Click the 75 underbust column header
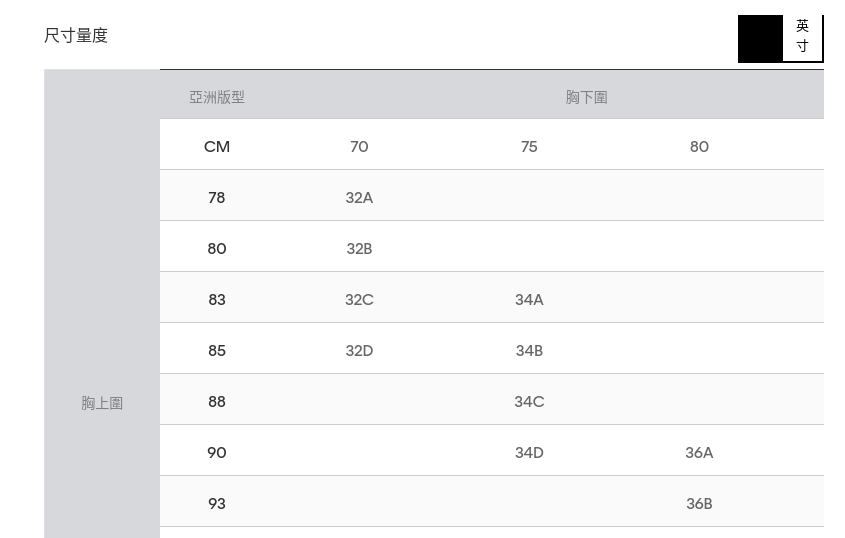Screen dimensions: 845x538 tap(529, 147)
